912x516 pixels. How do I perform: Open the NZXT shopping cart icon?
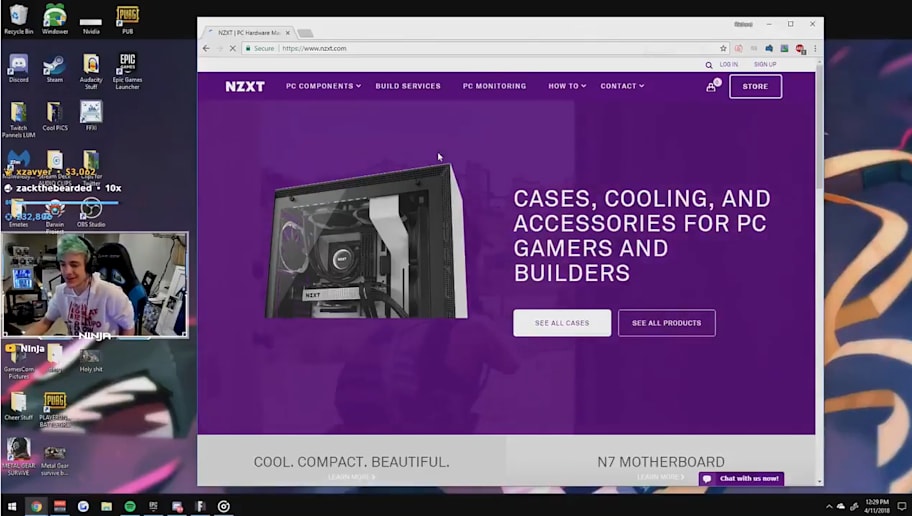tap(711, 87)
